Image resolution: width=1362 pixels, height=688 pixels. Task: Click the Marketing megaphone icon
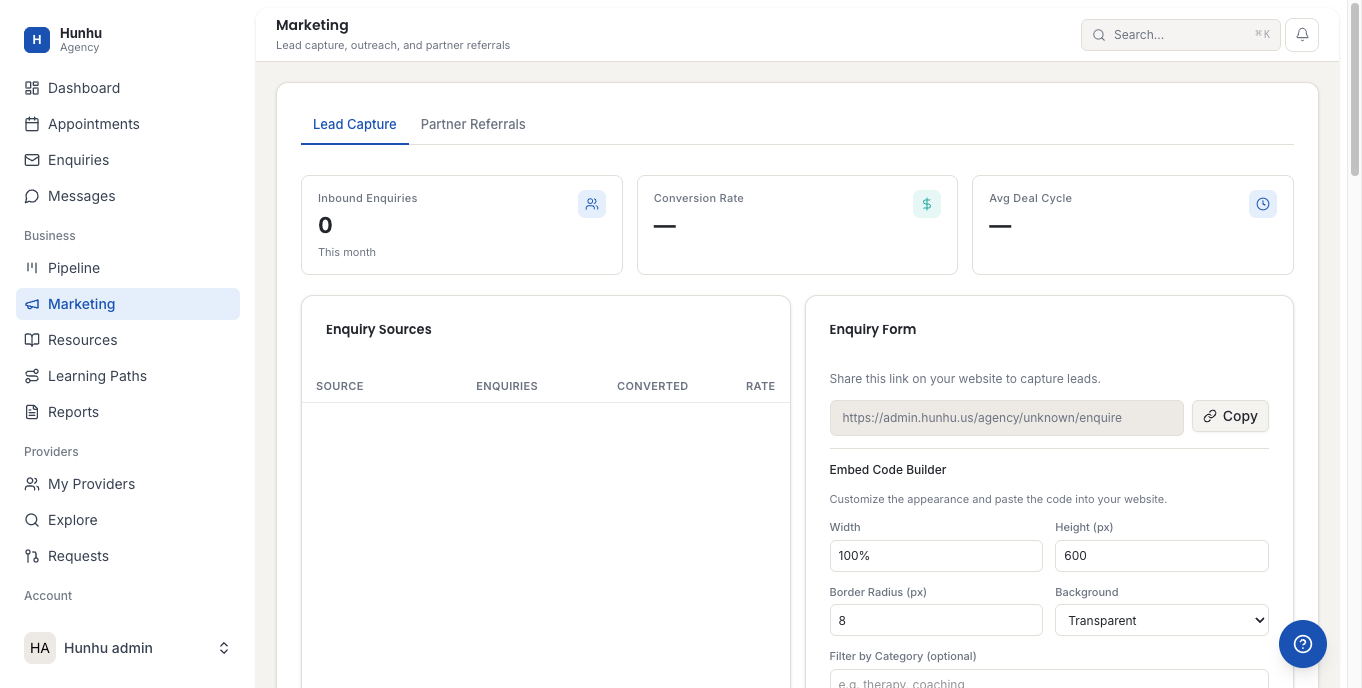click(x=32, y=304)
